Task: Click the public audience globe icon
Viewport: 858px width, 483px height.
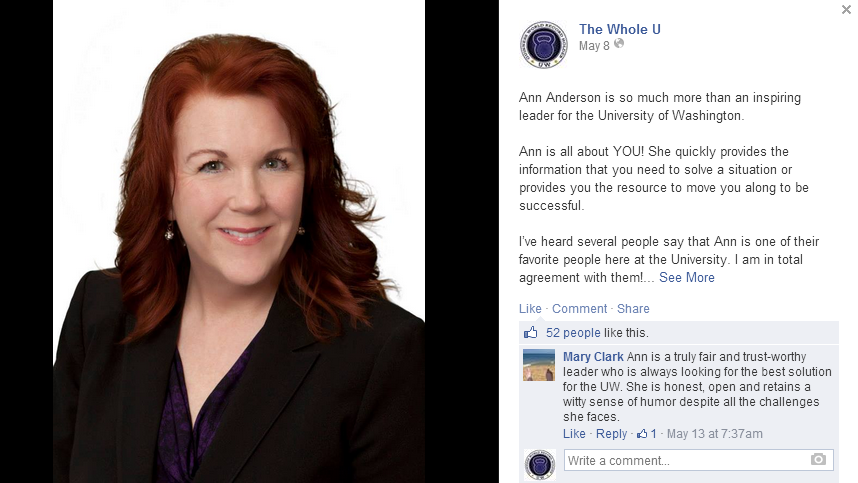Action: 619,44
